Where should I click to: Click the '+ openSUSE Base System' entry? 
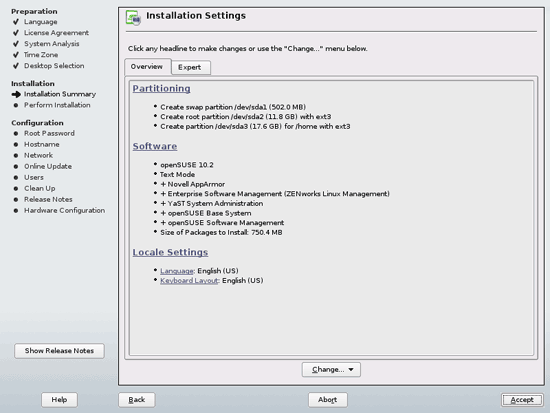[x=206, y=213]
